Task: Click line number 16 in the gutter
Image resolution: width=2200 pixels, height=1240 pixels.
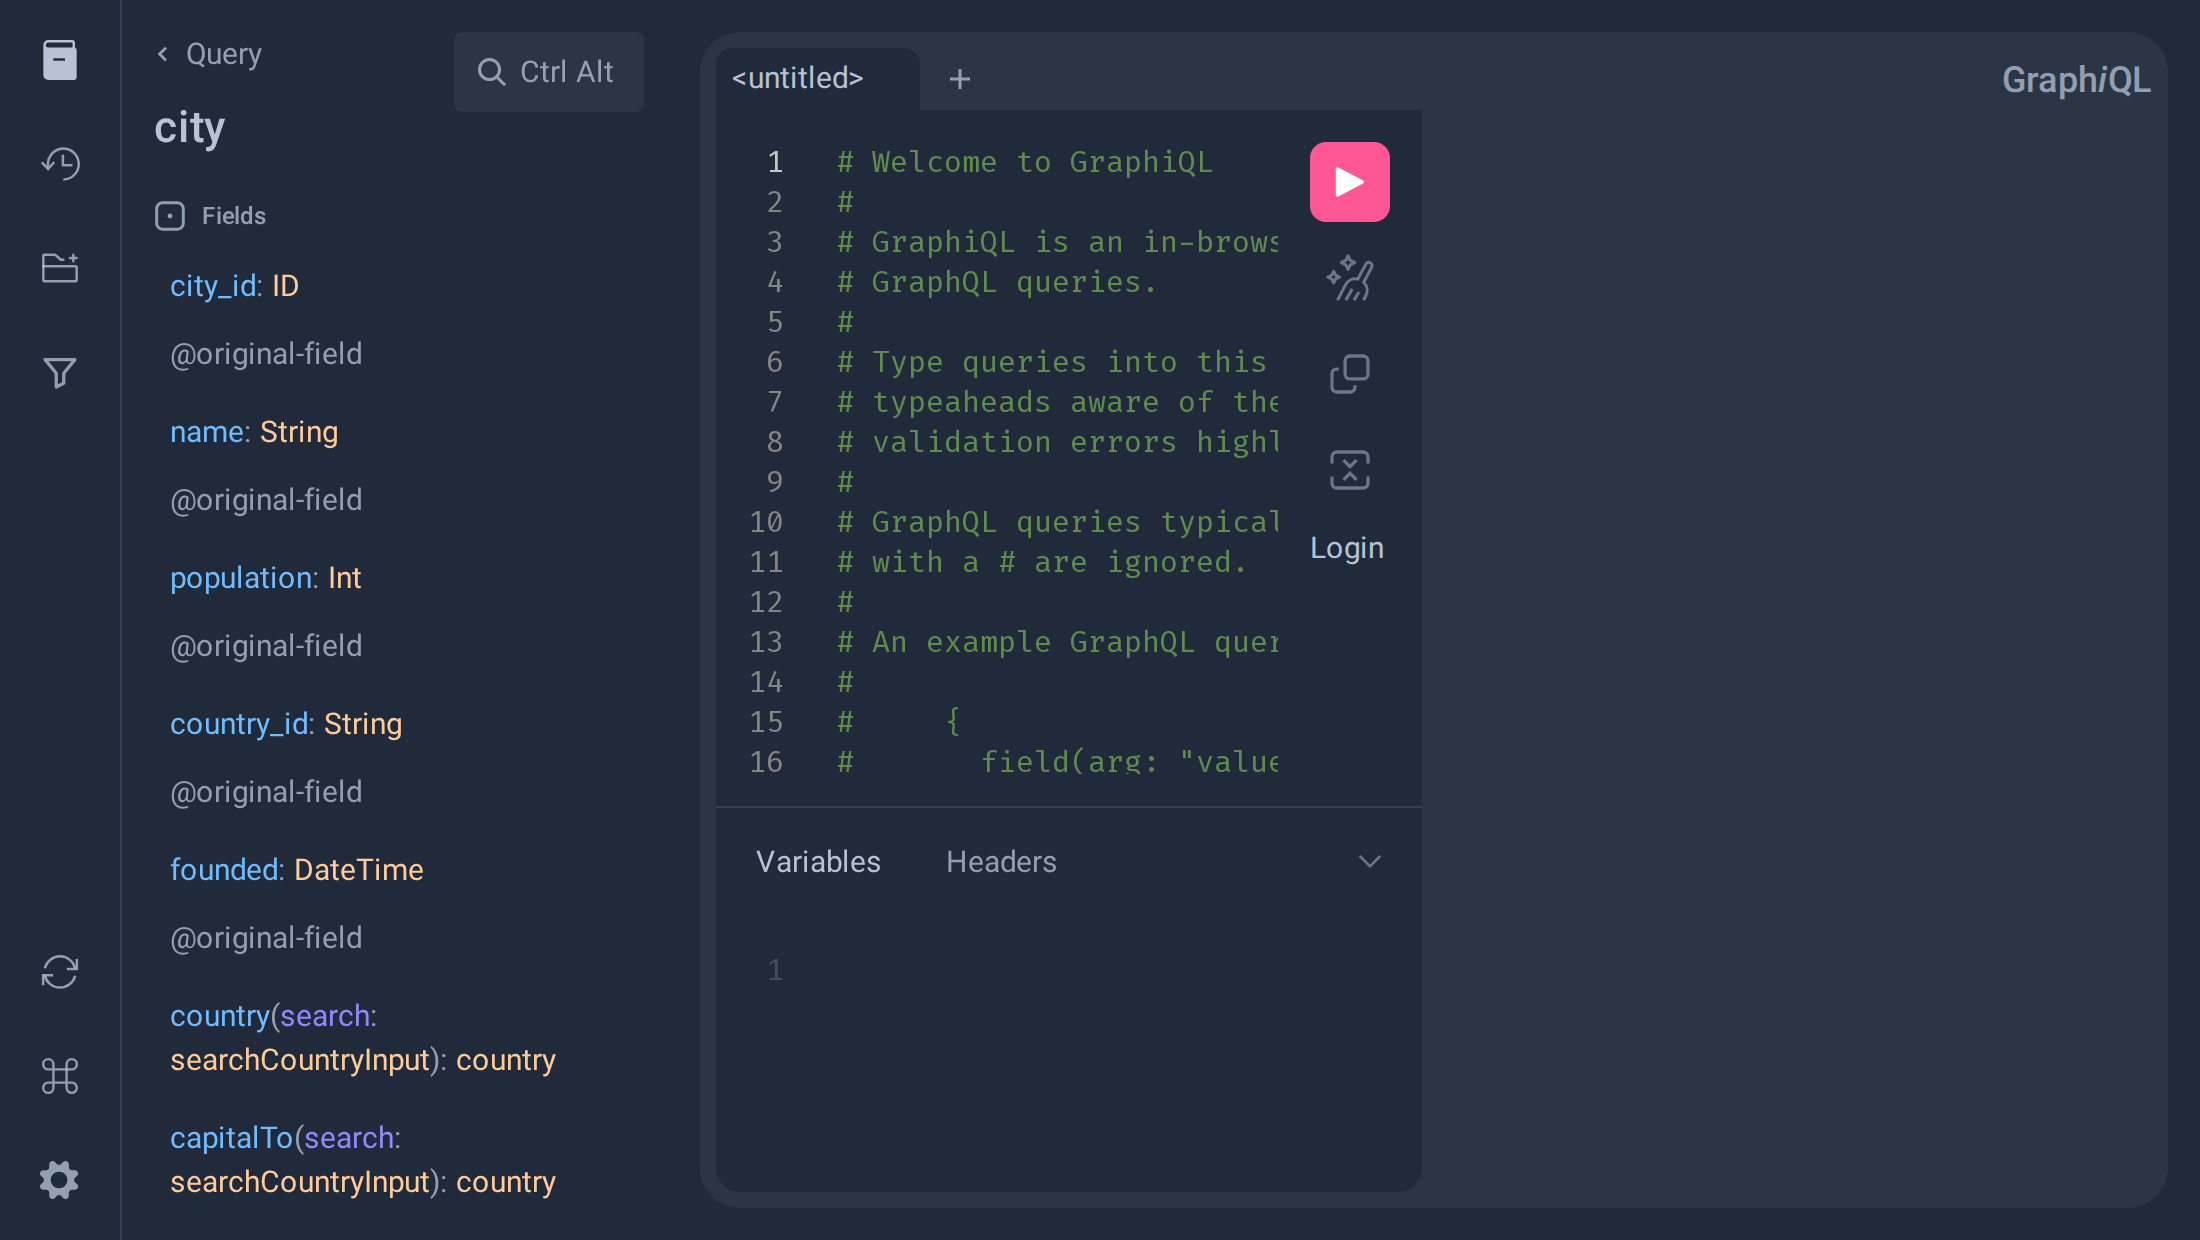Action: (x=766, y=762)
